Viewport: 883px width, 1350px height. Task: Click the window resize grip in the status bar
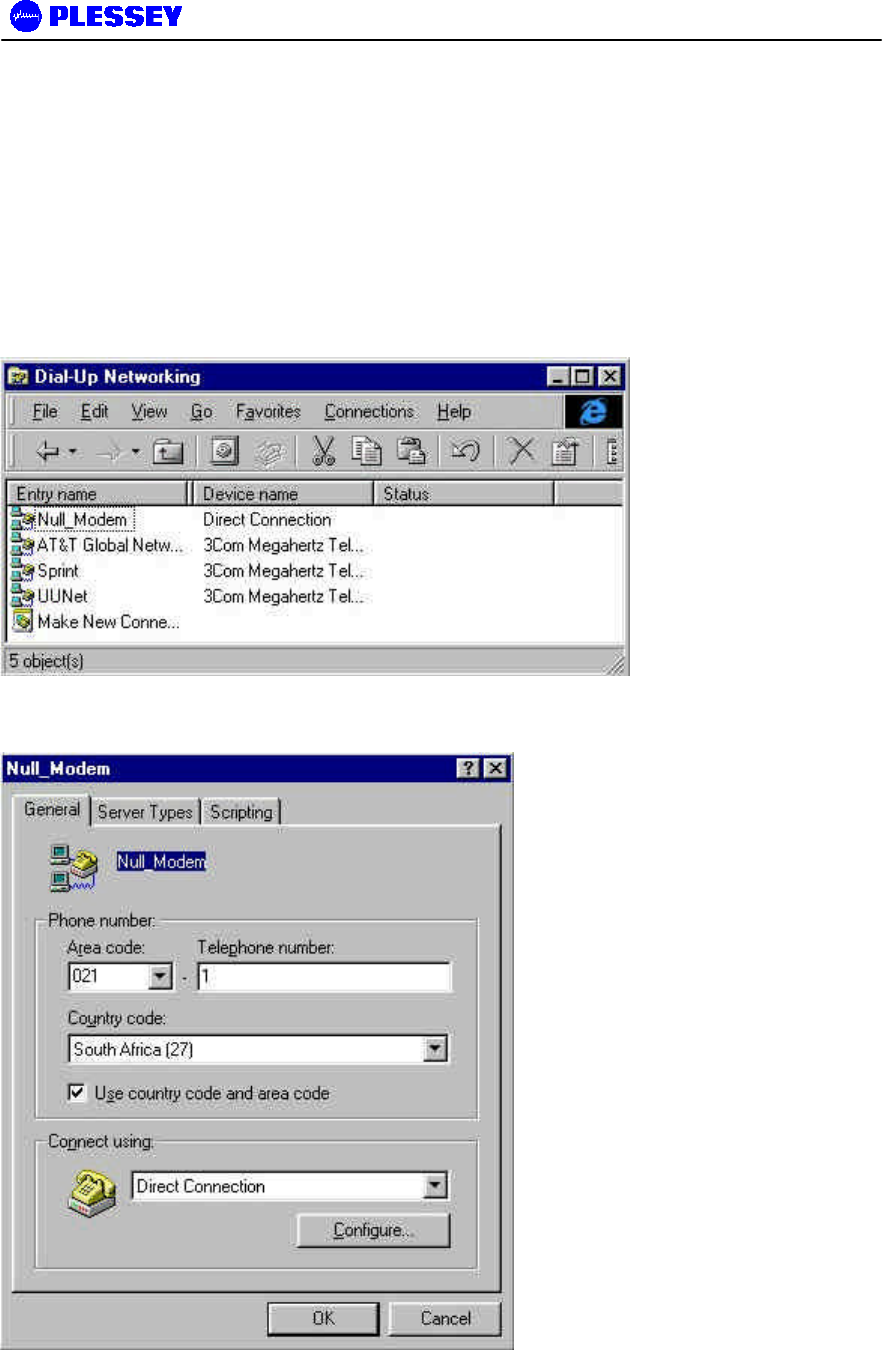pyautogui.click(x=617, y=664)
